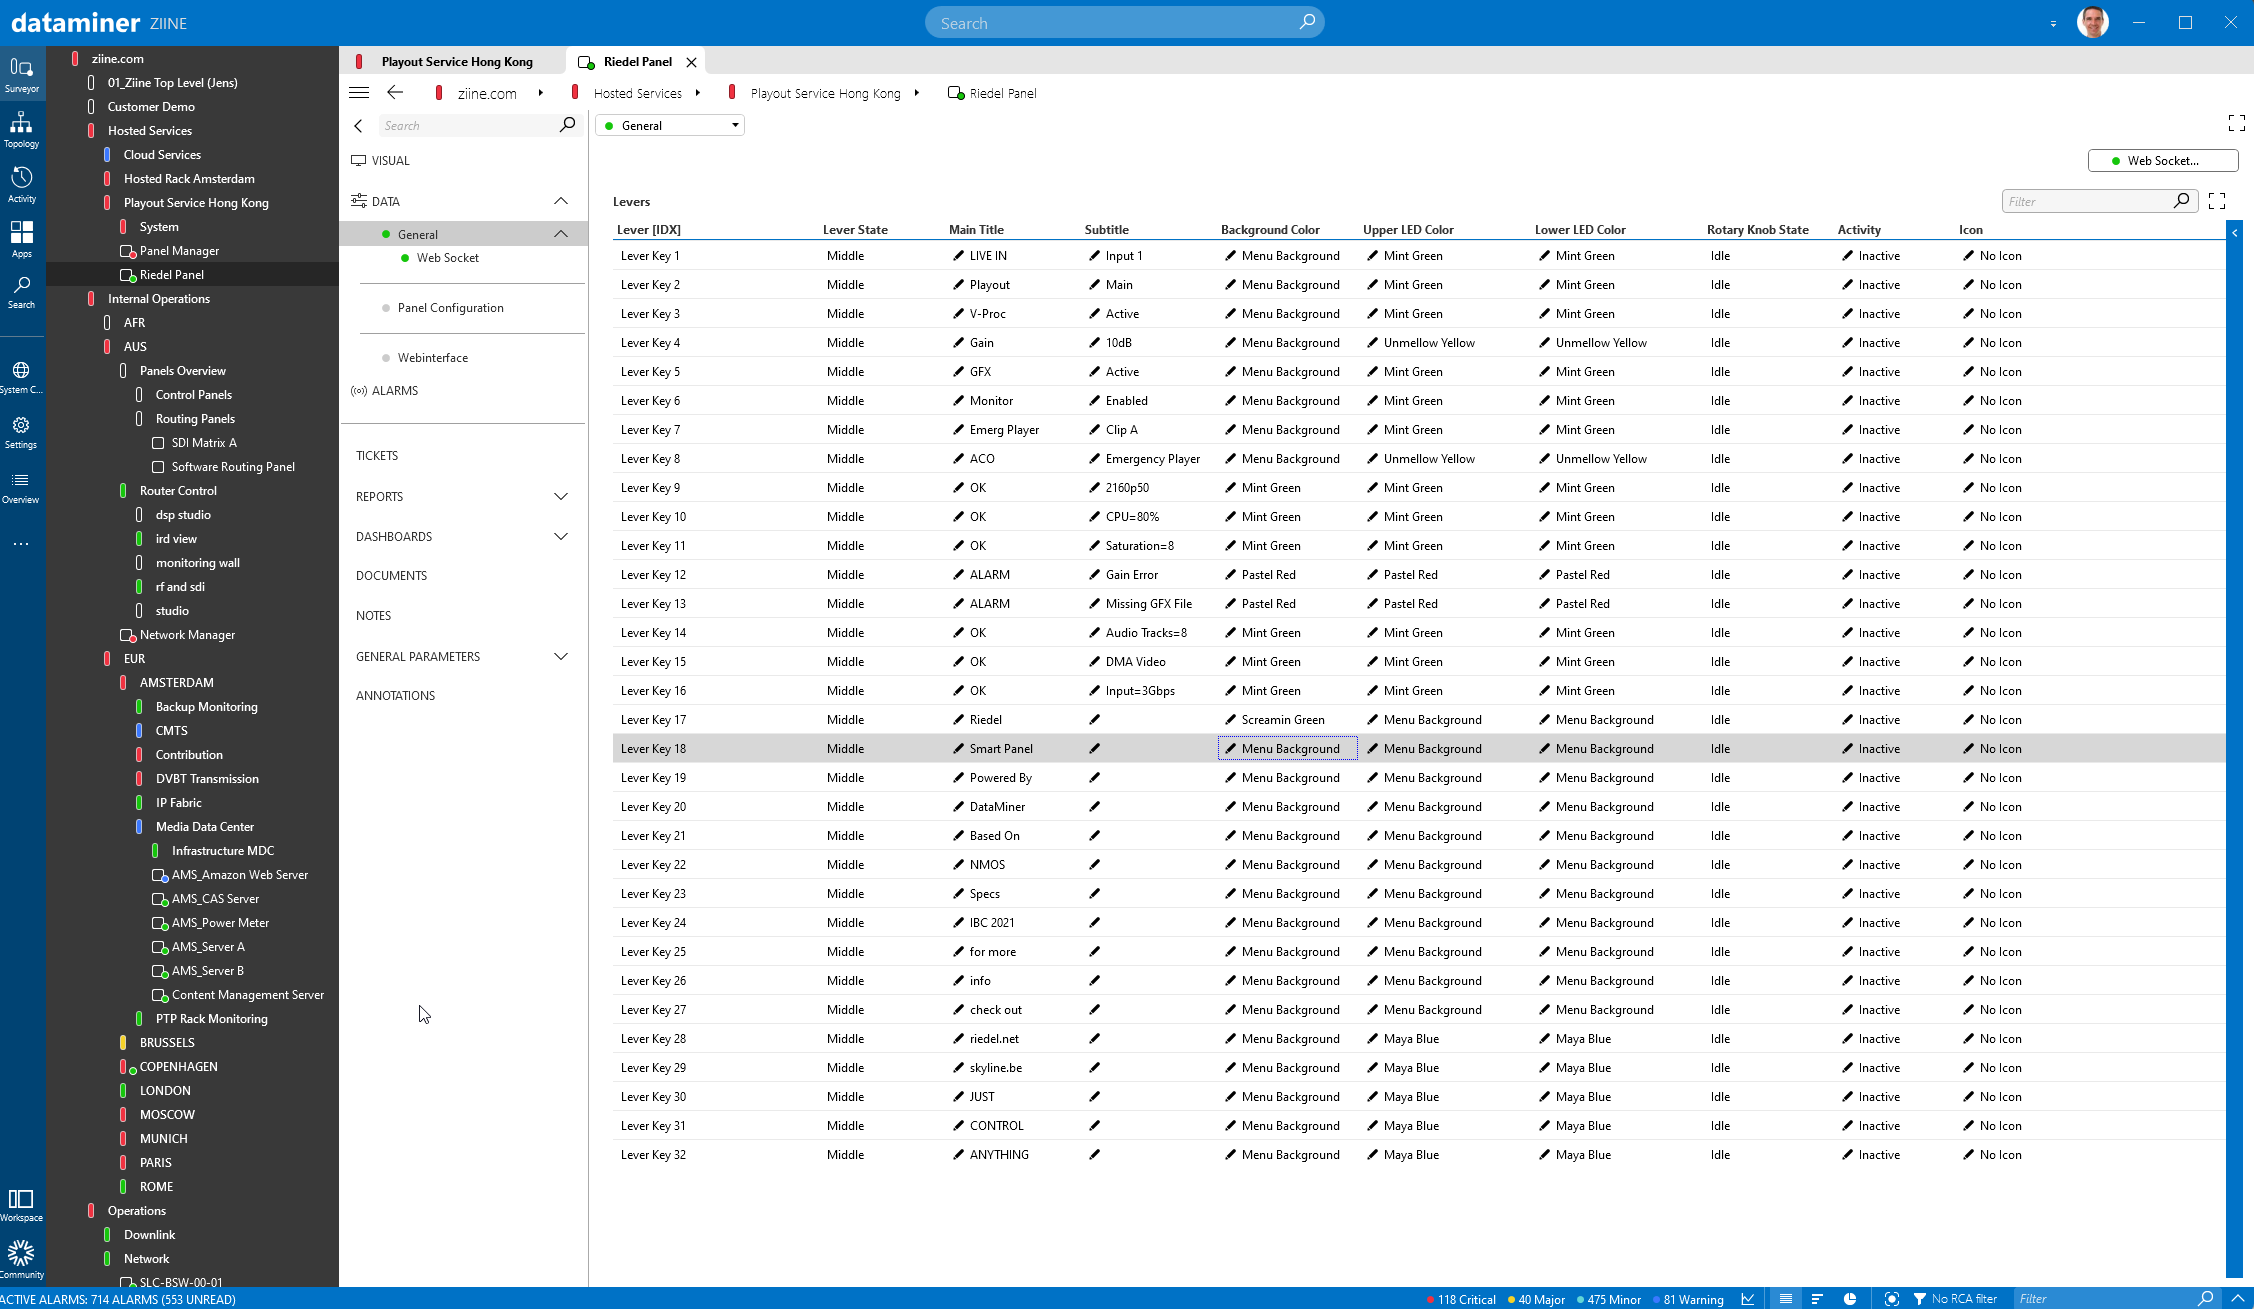
Task: Click the sidebar more options ellipsis
Action: pyautogui.click(x=21, y=544)
